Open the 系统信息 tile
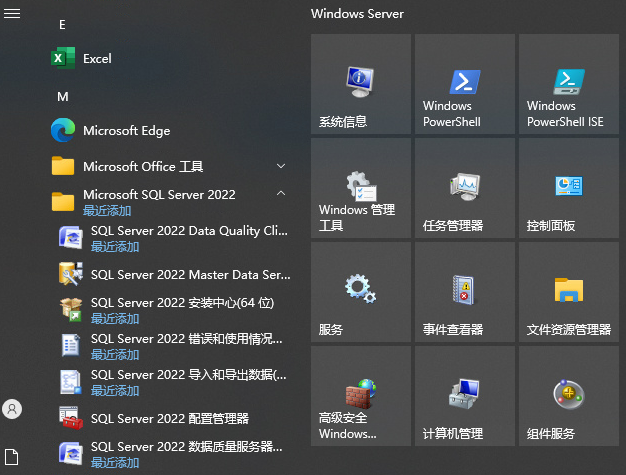The width and height of the screenshot is (626, 475). 361,84
